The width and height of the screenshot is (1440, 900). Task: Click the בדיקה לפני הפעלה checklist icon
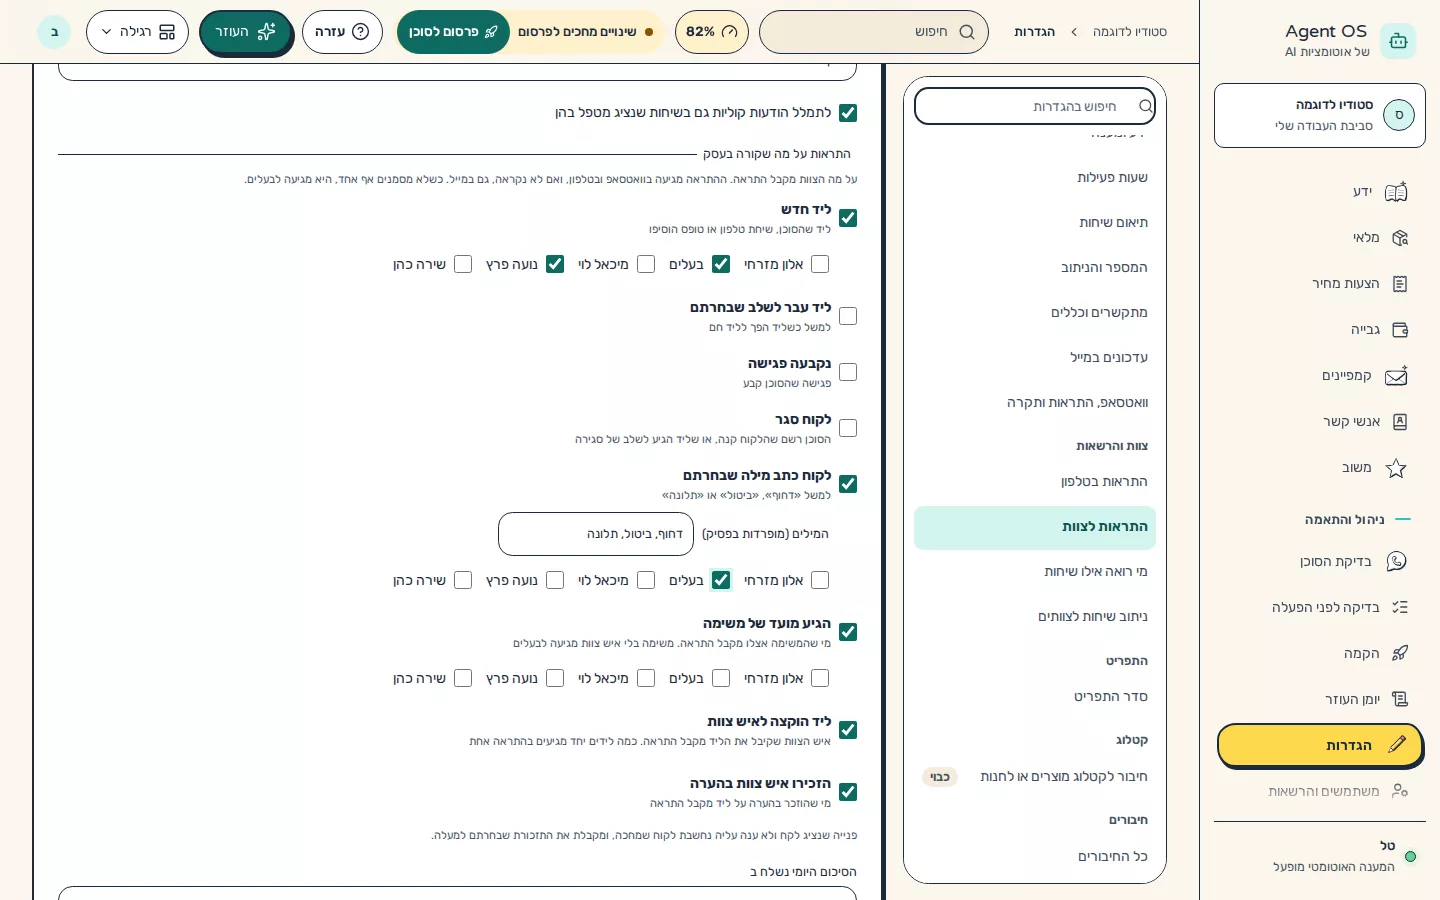tap(1400, 608)
